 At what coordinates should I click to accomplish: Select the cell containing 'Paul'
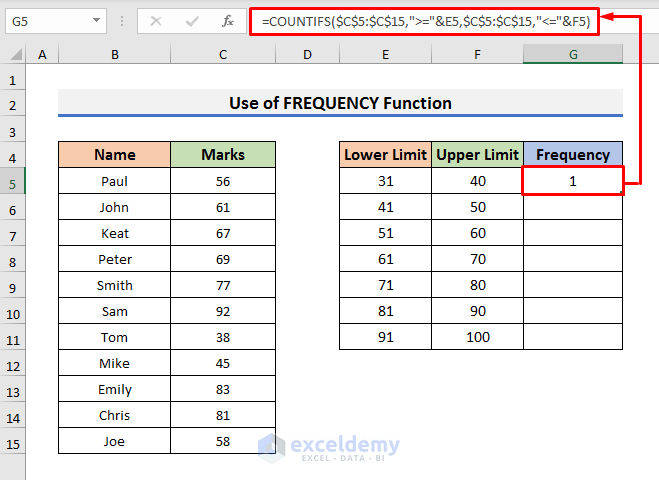[115, 181]
